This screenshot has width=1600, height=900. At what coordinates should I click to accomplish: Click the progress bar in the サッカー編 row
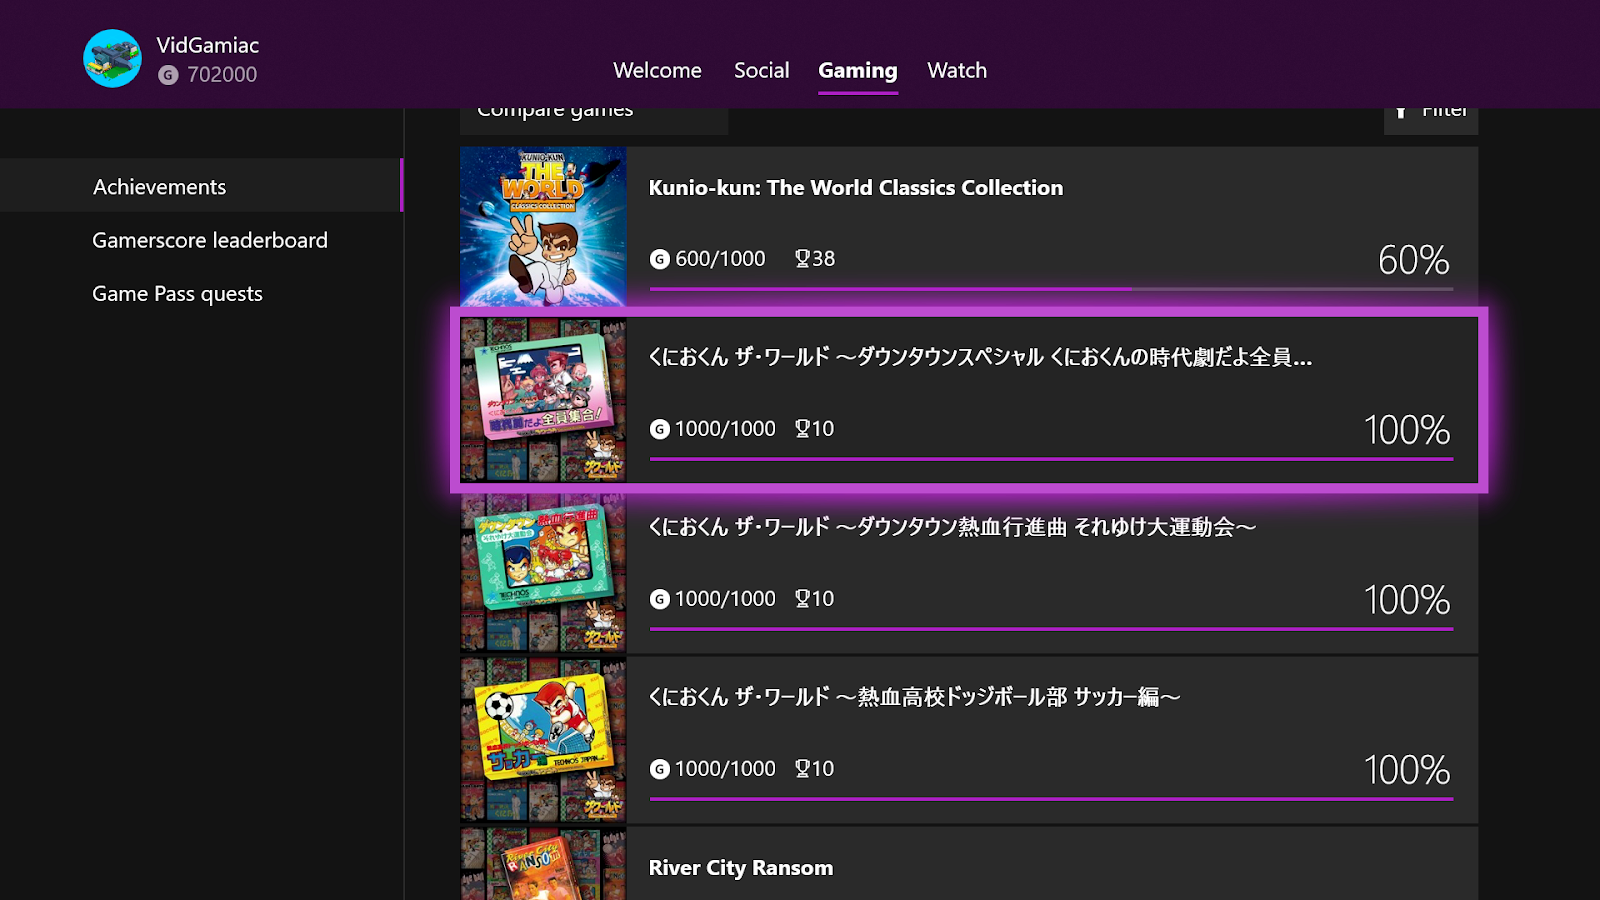pyautogui.click(x=1051, y=799)
